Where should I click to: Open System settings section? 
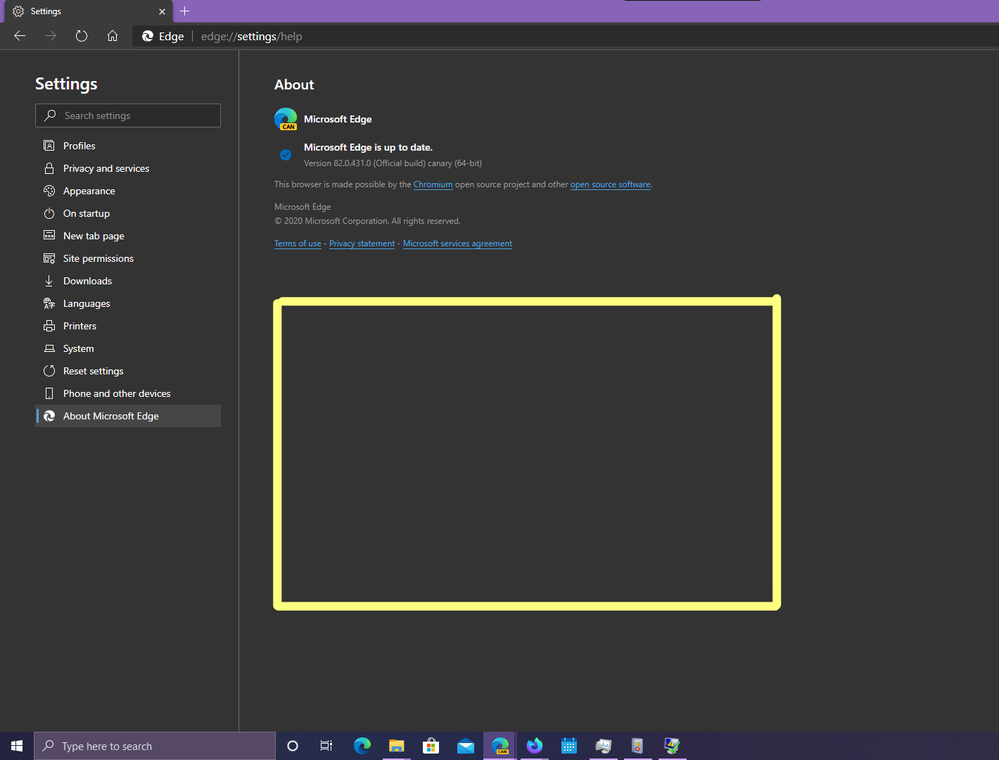(x=128, y=348)
